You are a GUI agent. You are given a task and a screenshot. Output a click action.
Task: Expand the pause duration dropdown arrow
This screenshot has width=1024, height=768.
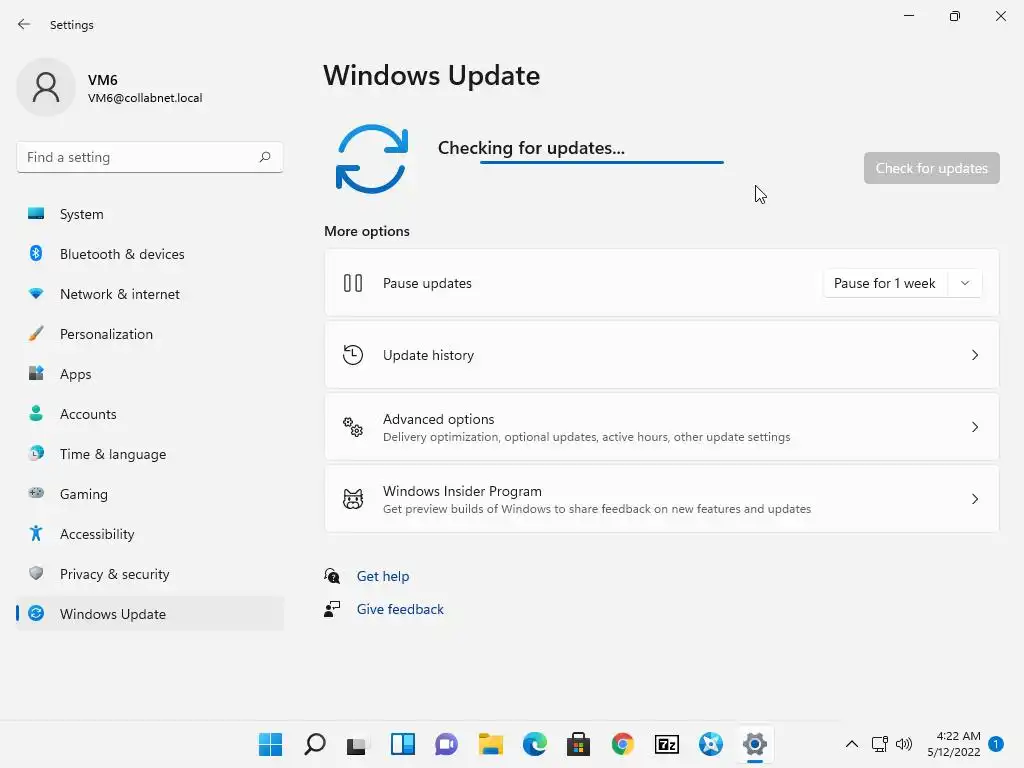[x=965, y=283]
